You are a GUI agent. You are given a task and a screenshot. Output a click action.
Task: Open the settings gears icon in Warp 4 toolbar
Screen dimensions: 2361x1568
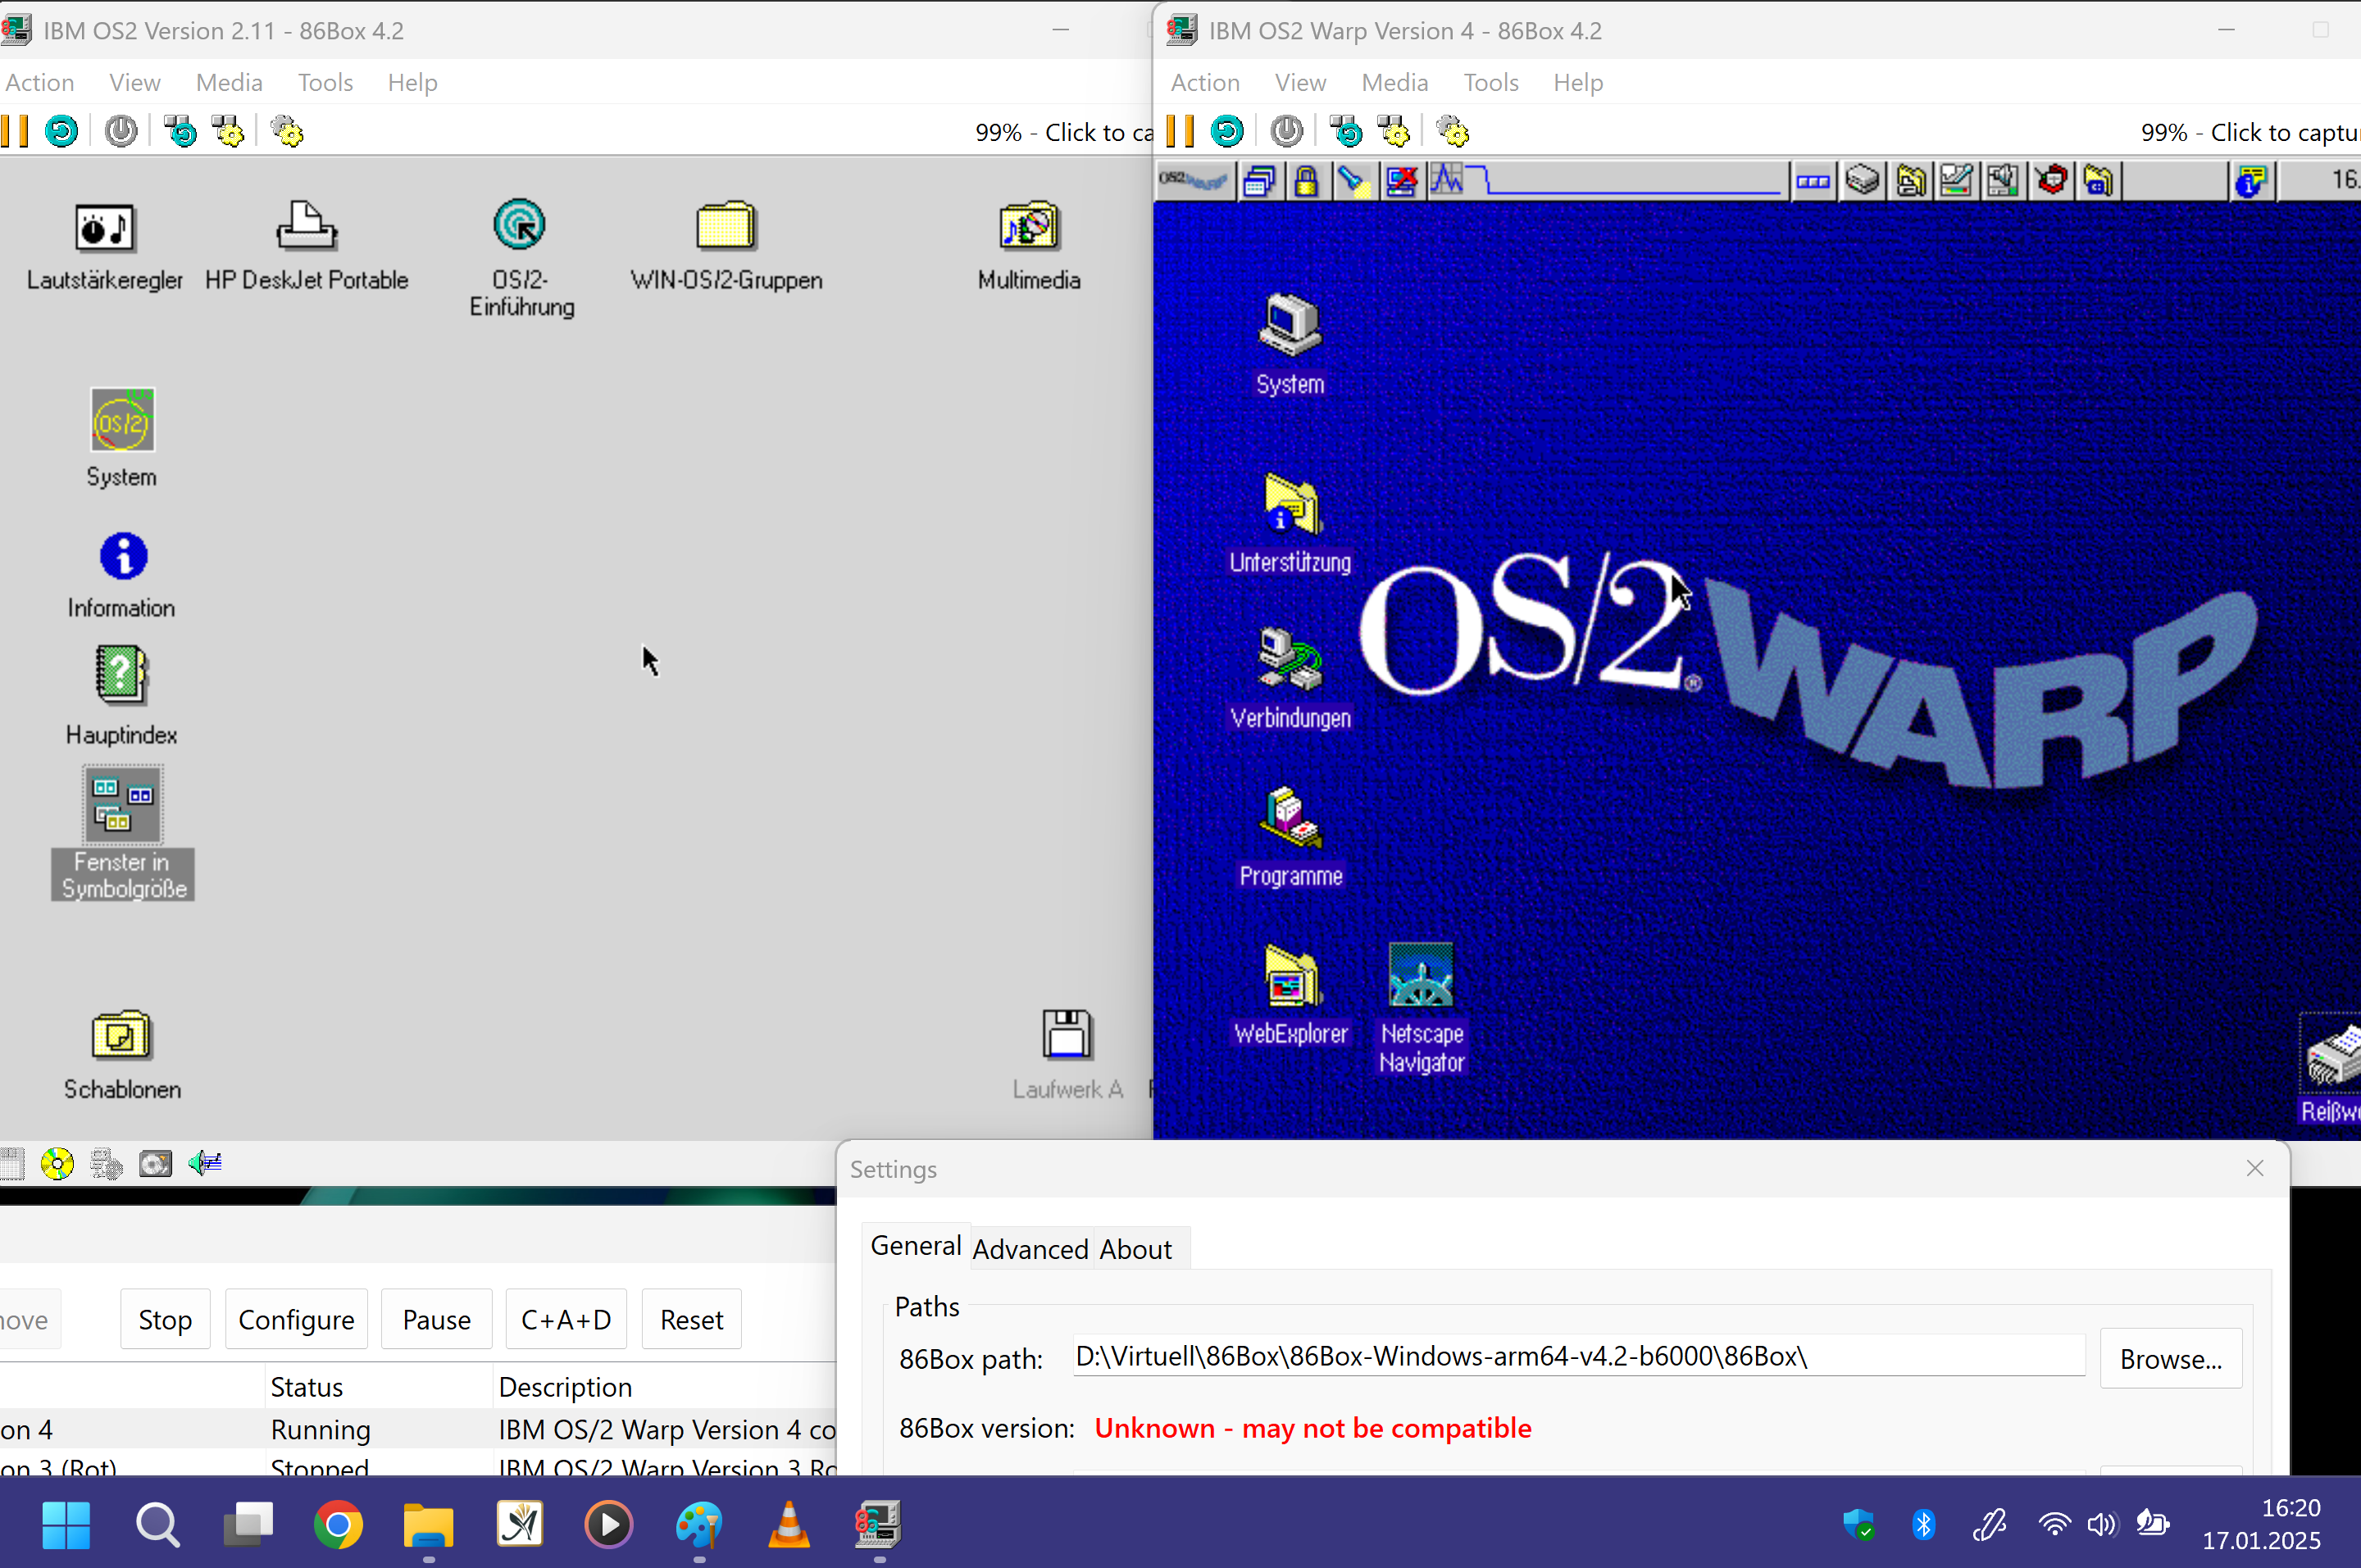pos(1453,131)
